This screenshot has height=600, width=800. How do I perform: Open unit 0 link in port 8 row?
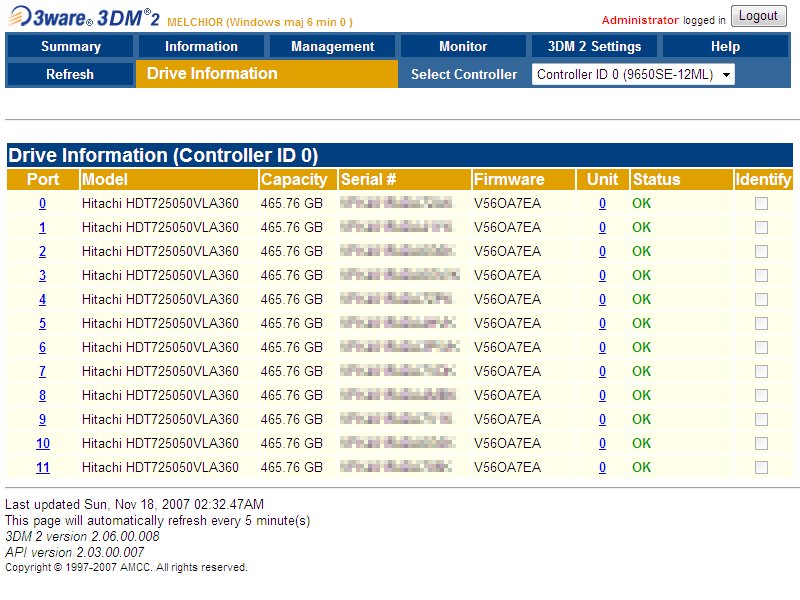click(x=603, y=395)
